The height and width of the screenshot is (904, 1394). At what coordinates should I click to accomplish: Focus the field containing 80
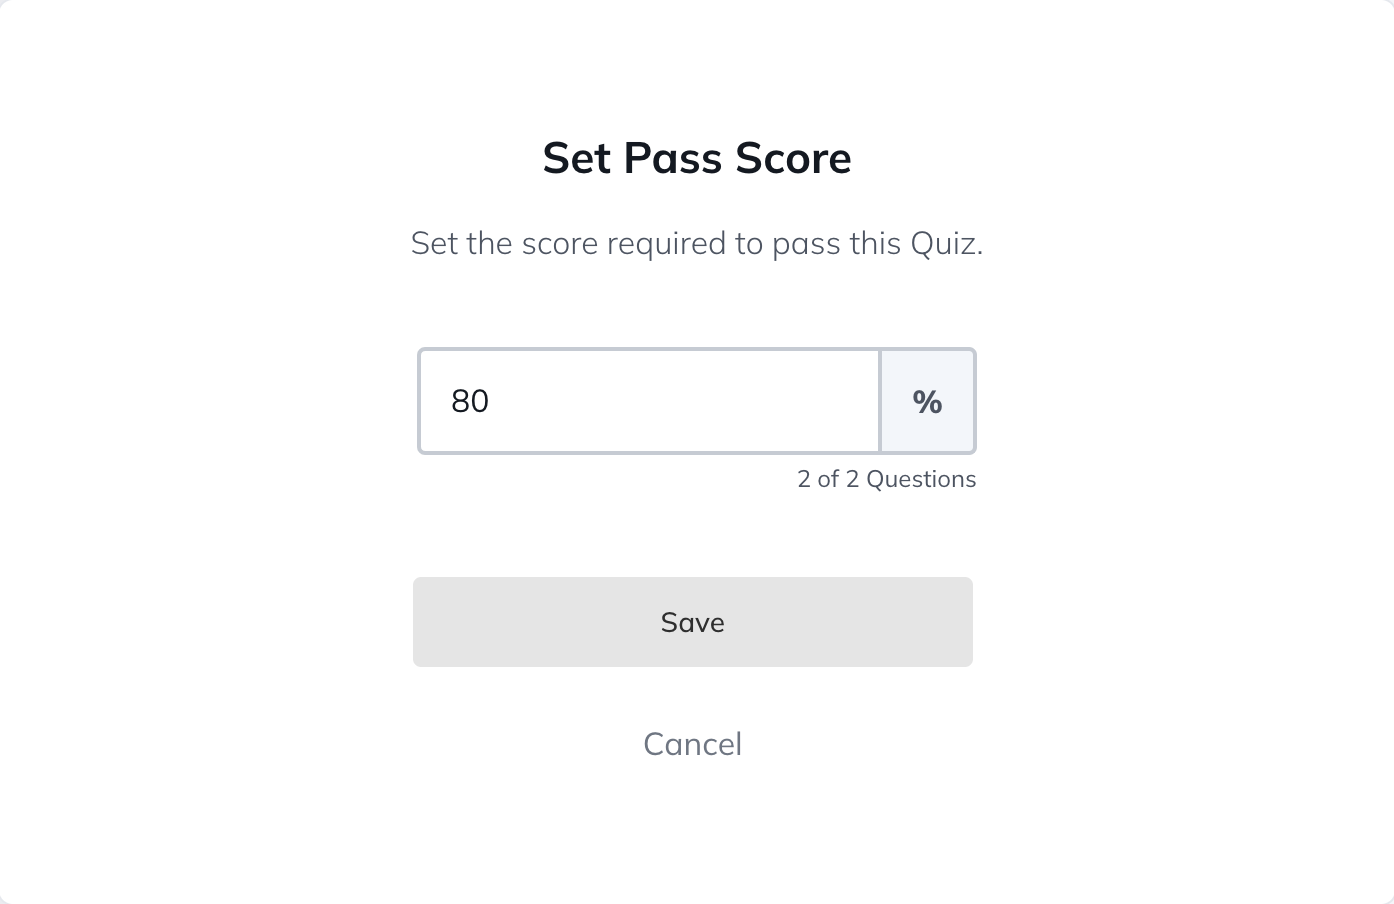[x=650, y=401]
